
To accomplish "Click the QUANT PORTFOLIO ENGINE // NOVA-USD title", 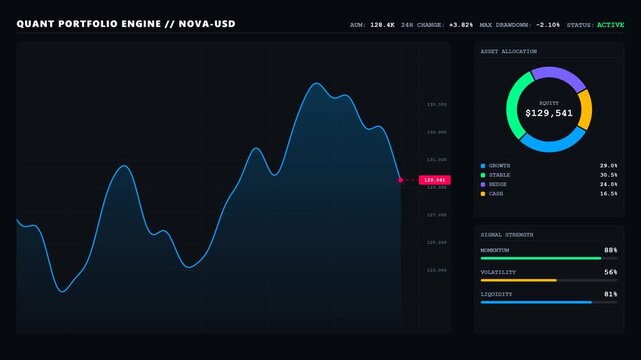I will point(126,24).
